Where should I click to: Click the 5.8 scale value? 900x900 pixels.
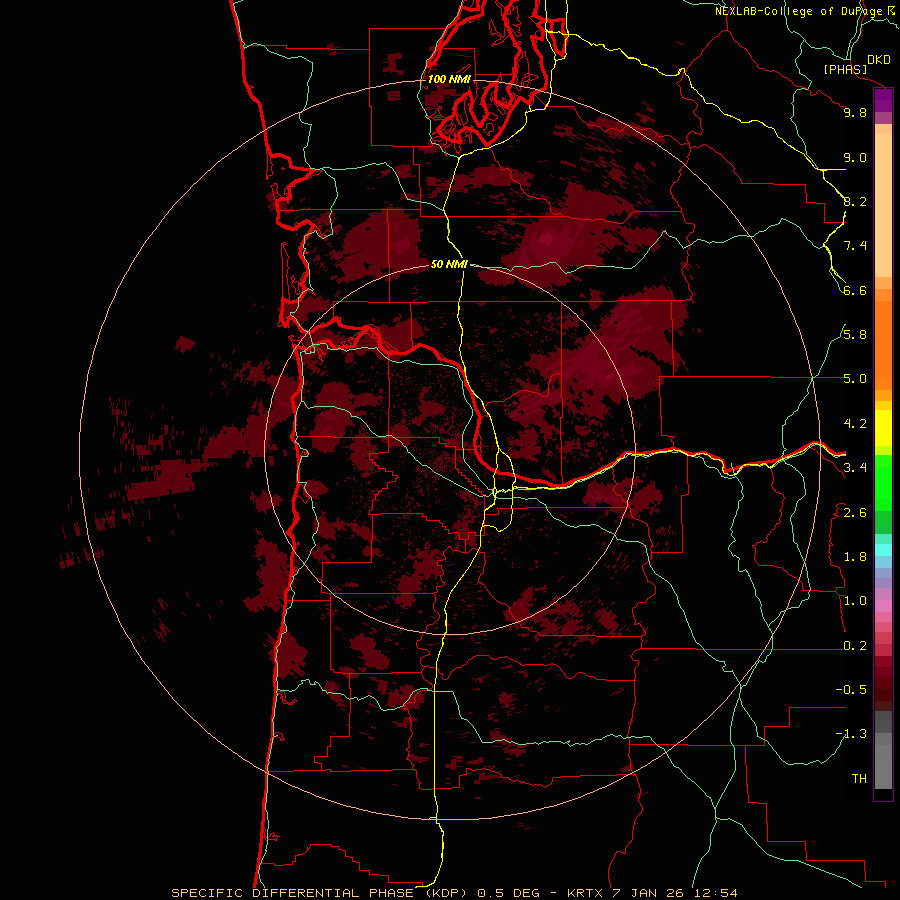pyautogui.click(x=855, y=335)
